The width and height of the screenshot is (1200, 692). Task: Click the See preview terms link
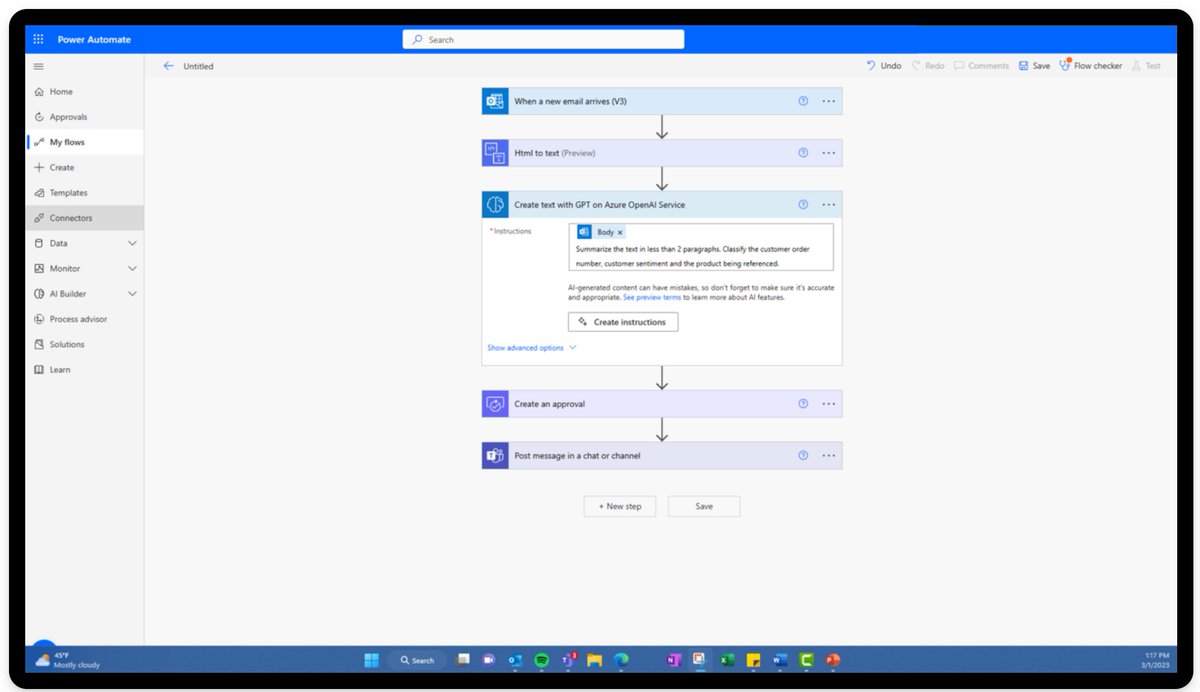pyautogui.click(x=651, y=297)
